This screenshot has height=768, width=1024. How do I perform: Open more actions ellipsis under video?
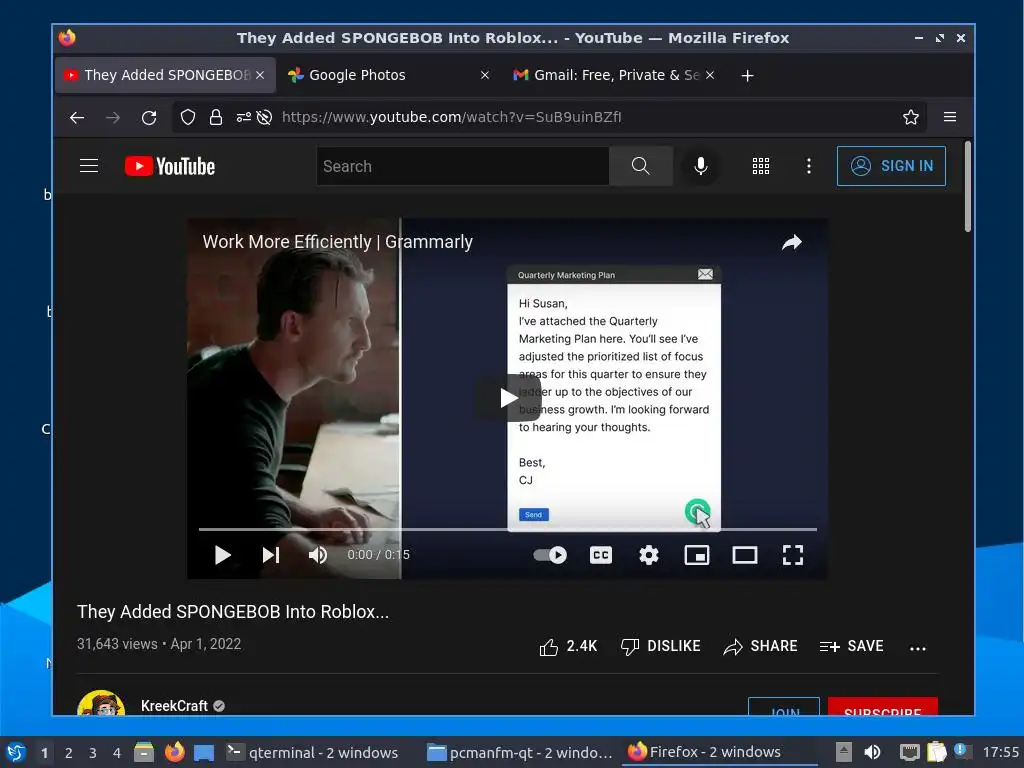pos(918,648)
